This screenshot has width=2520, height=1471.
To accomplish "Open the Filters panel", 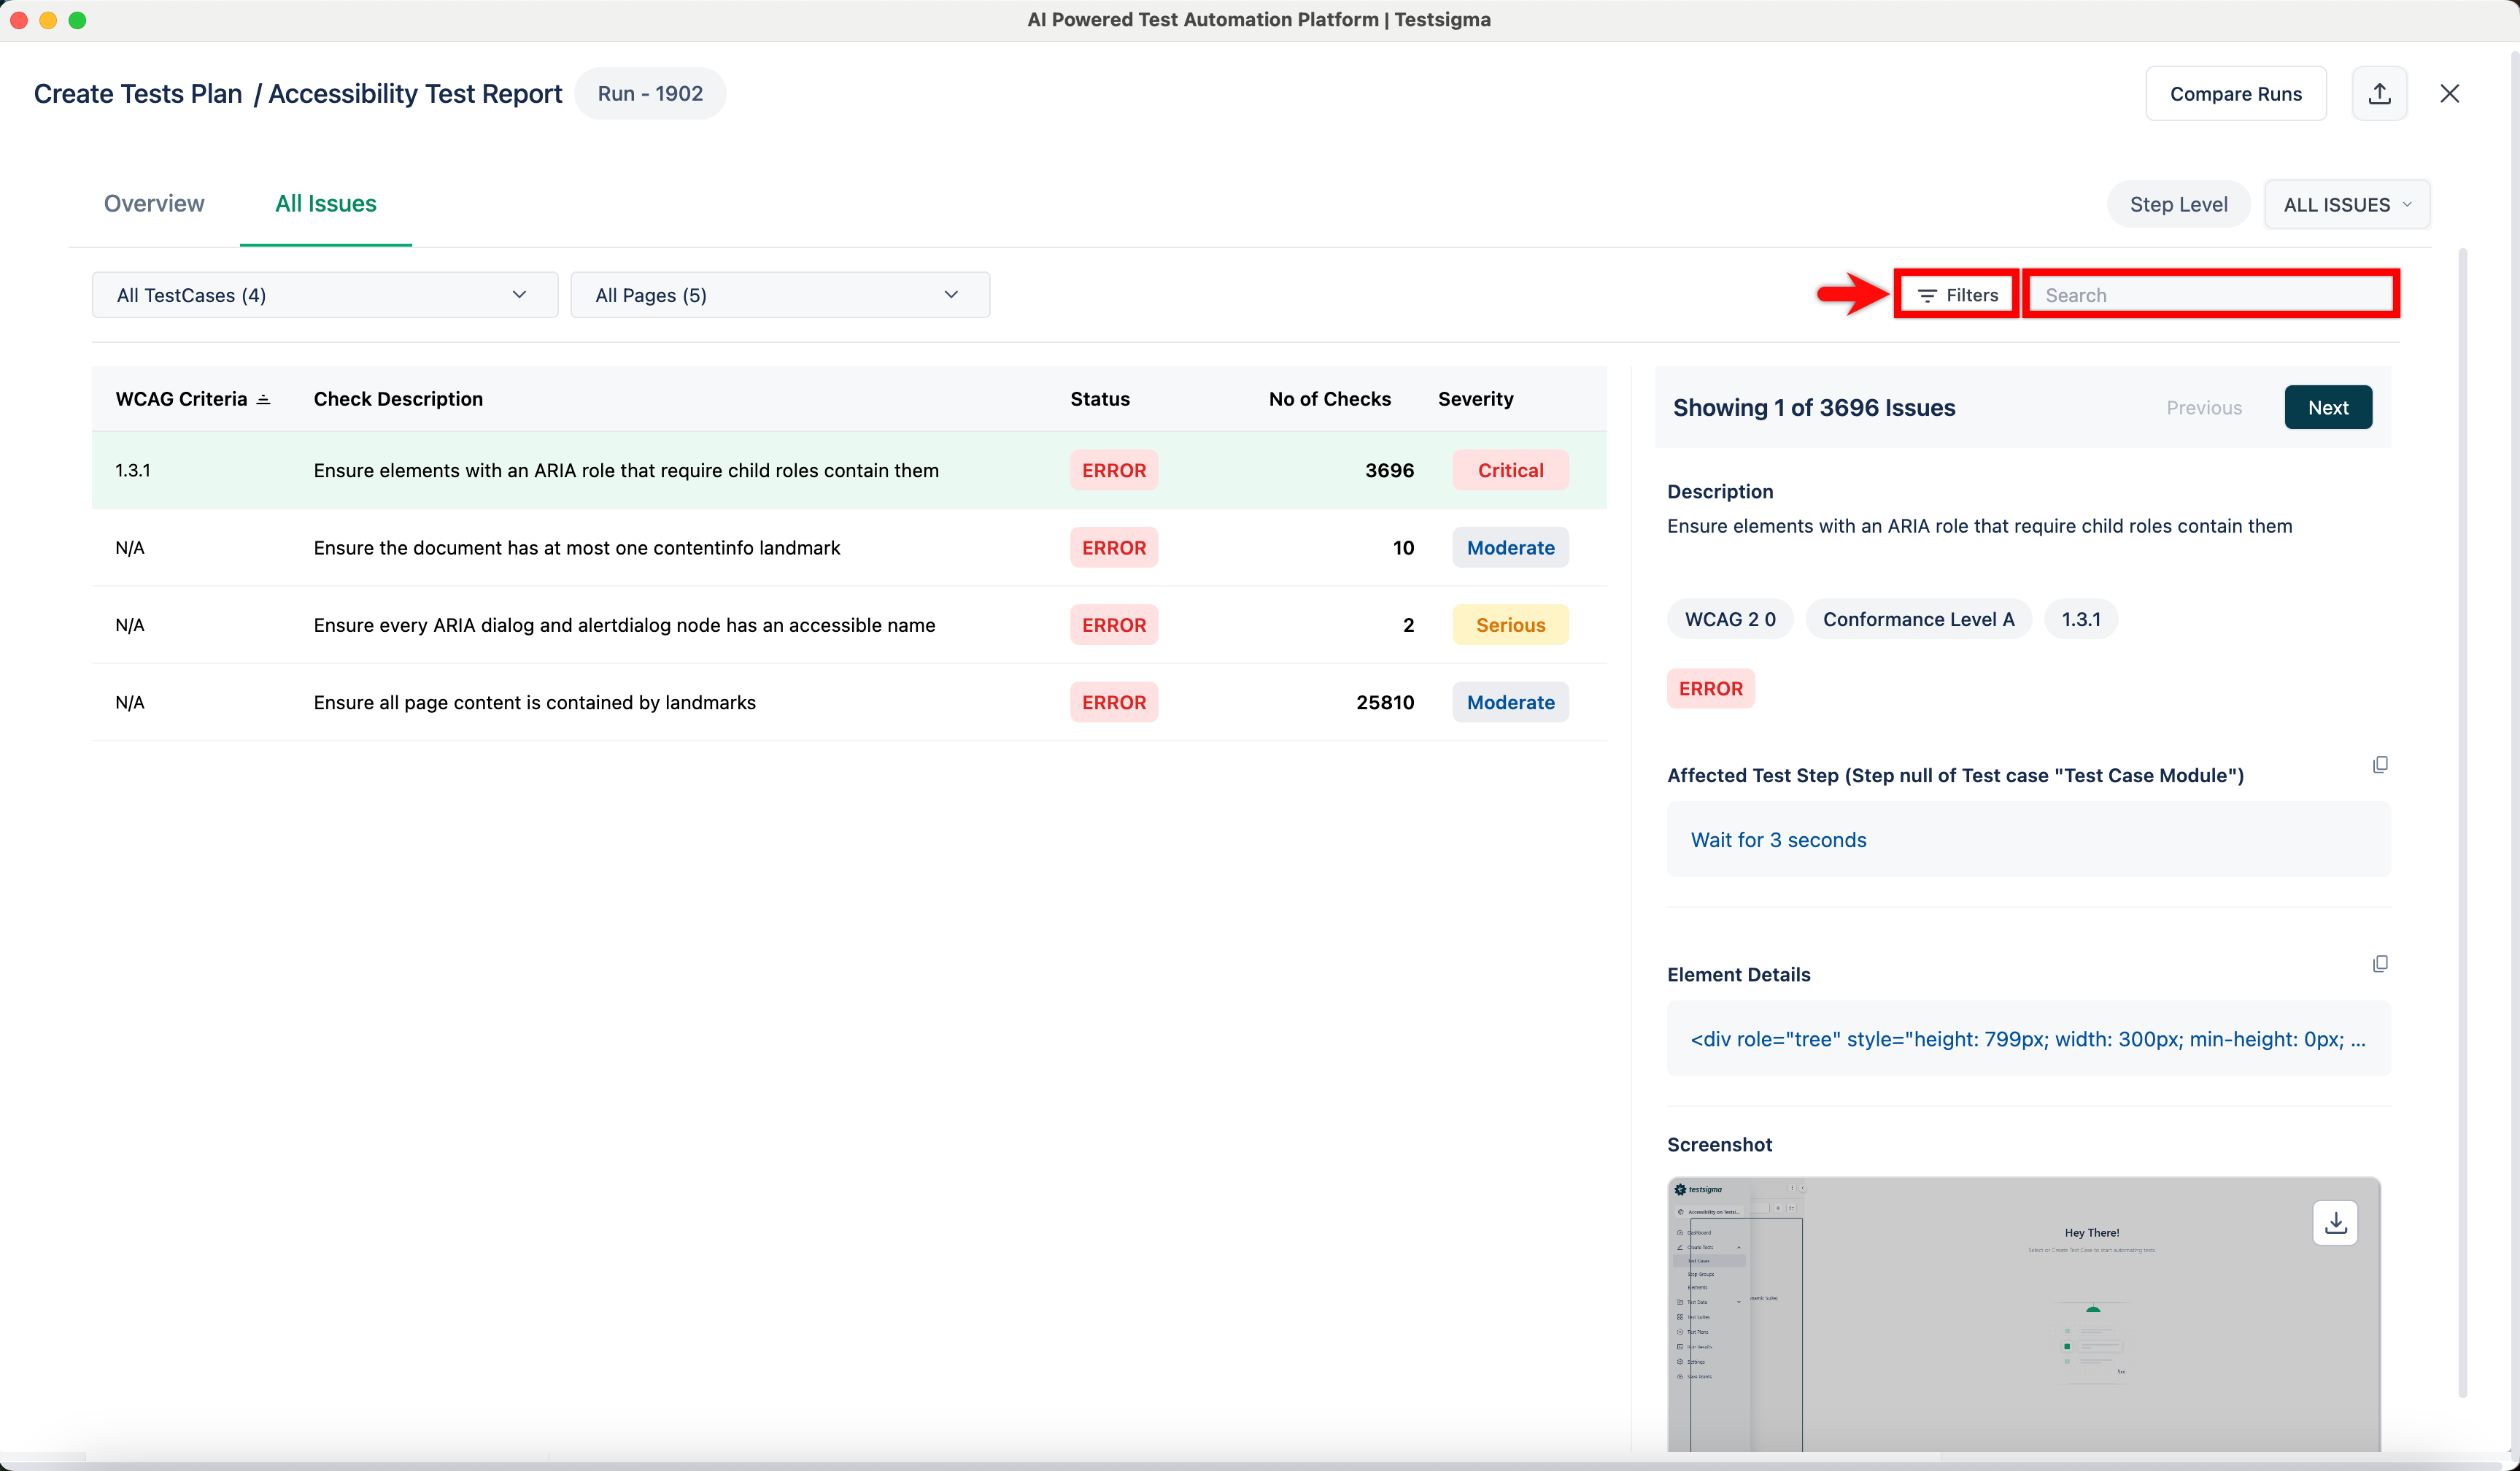I will pos(1957,295).
